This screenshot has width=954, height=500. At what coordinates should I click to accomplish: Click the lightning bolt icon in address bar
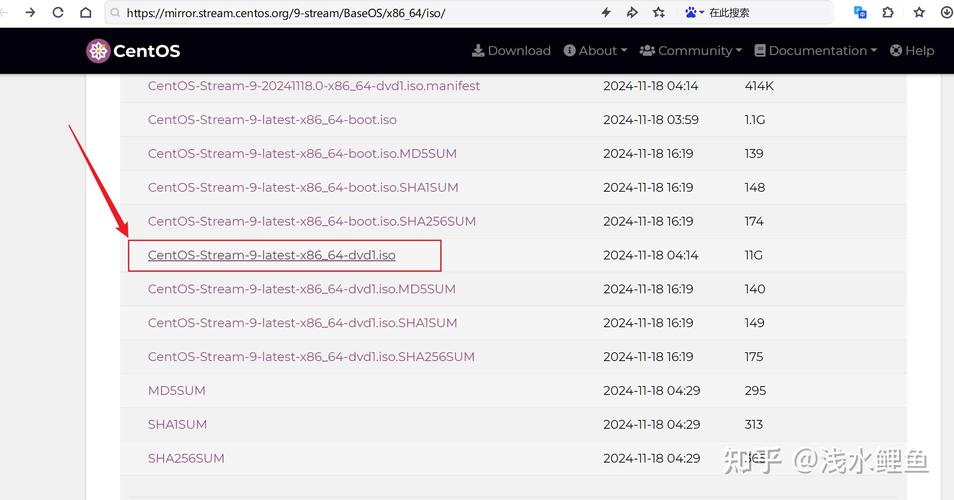pos(606,12)
